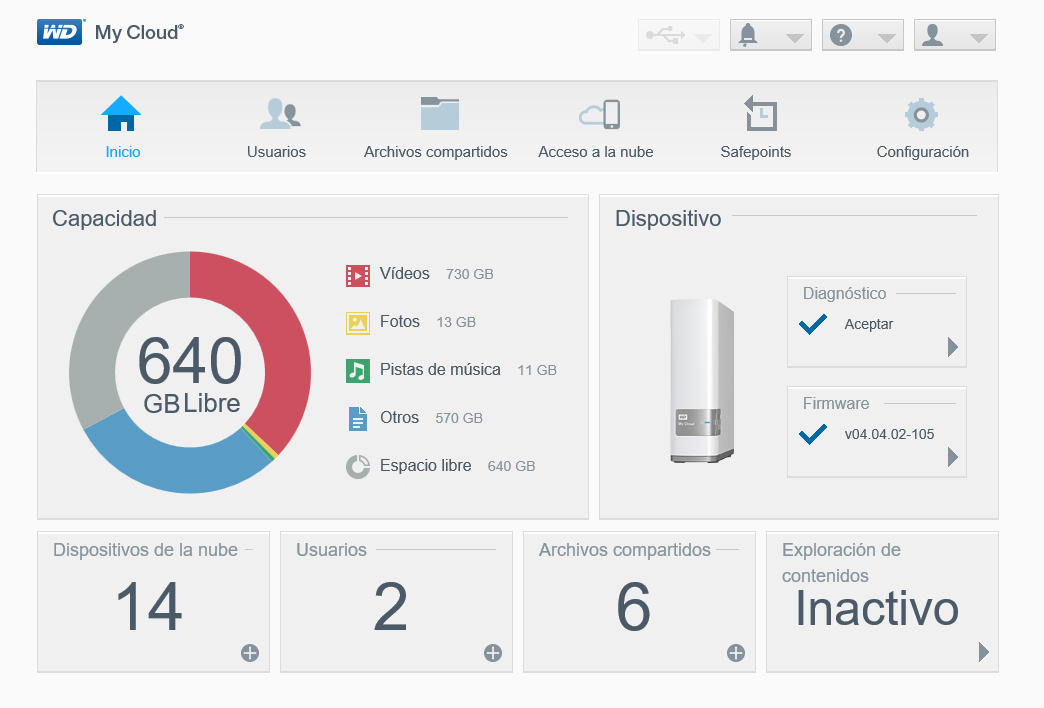Open Exploración de contenidos arrow
Viewport: 1044px width, 708px height.
coord(983,651)
